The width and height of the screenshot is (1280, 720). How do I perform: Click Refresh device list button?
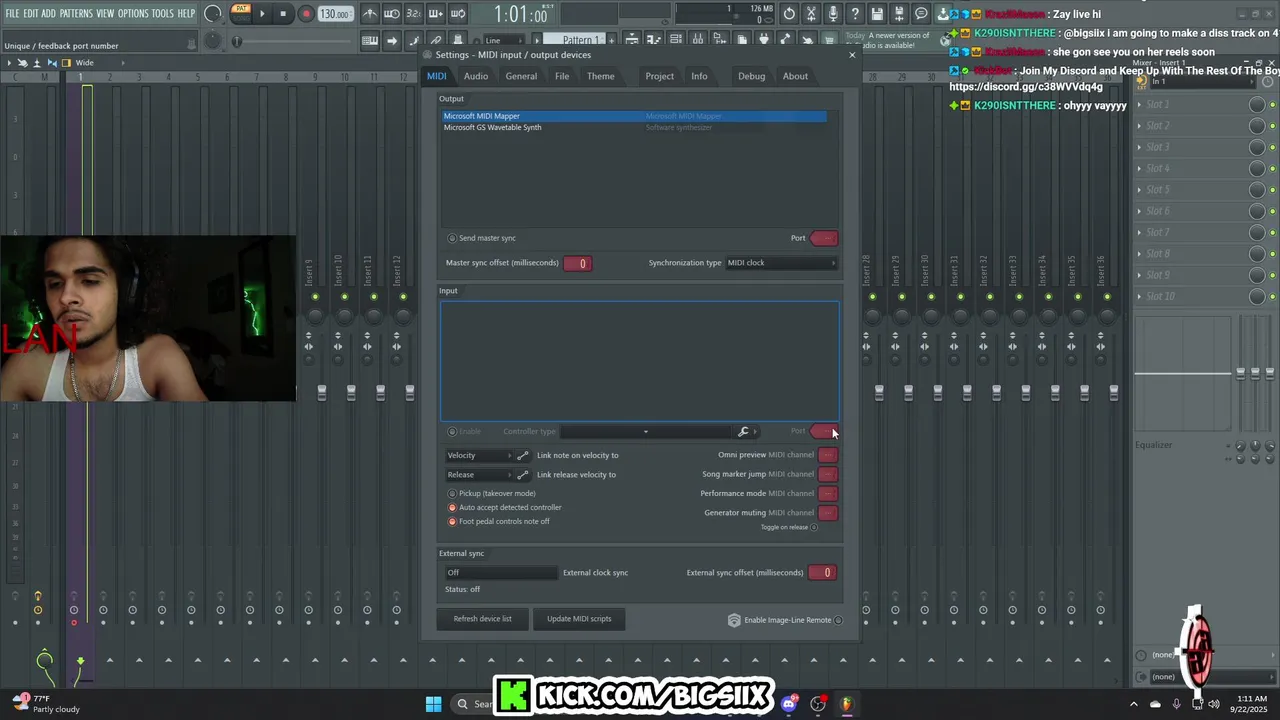[482, 619]
